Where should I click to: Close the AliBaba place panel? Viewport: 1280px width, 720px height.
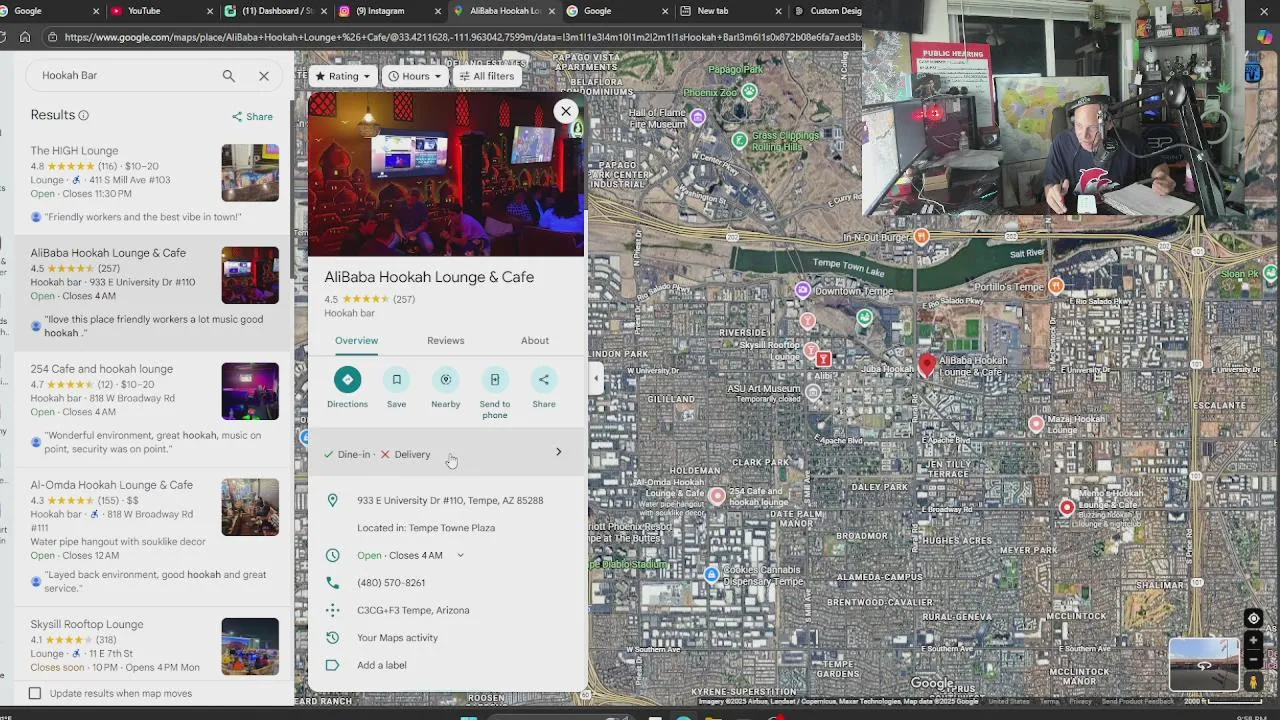[x=566, y=111]
